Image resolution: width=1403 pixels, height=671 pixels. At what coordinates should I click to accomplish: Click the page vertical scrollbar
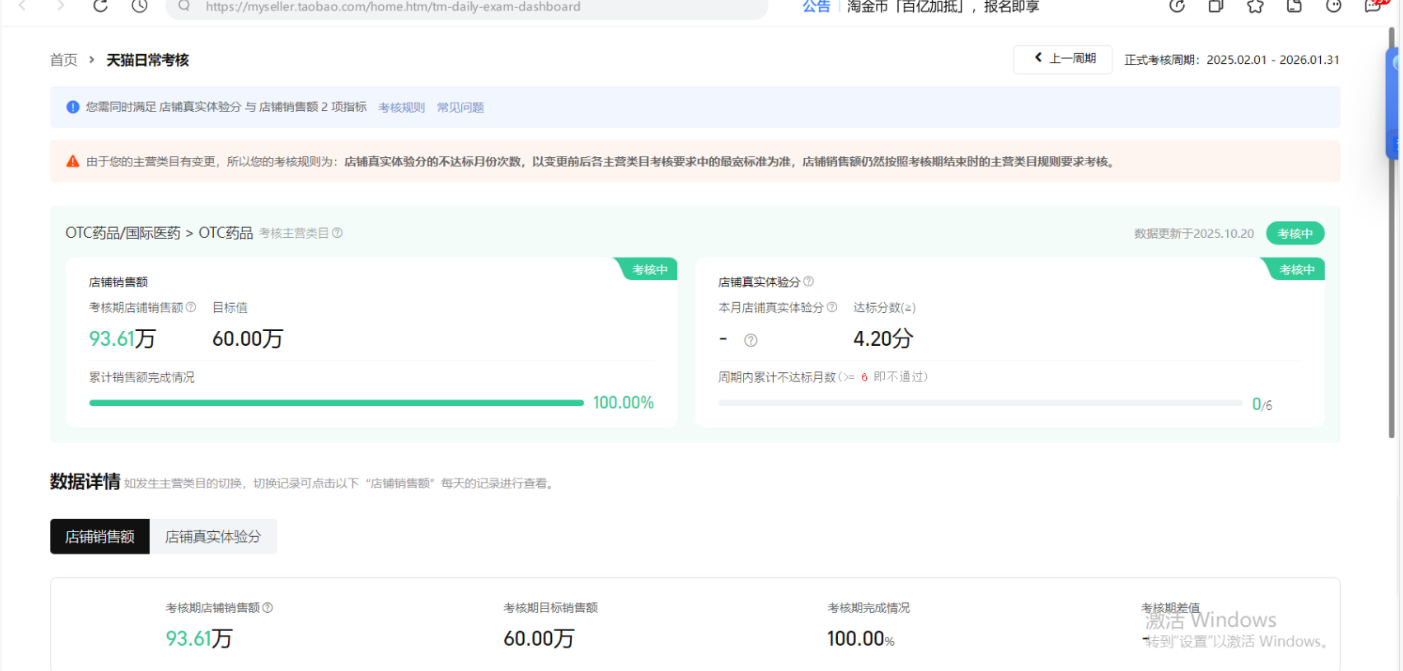(1391, 230)
